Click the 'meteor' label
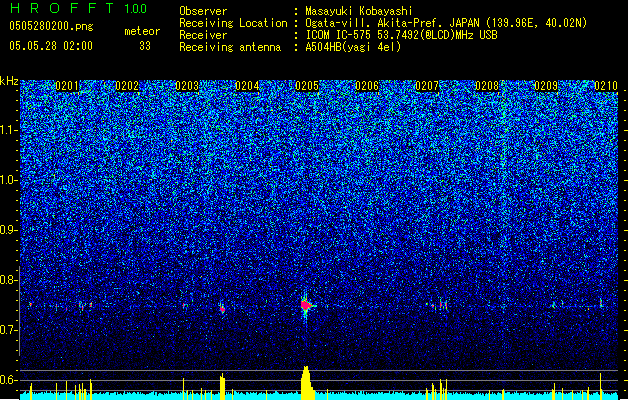629x400 pixels. point(142,31)
